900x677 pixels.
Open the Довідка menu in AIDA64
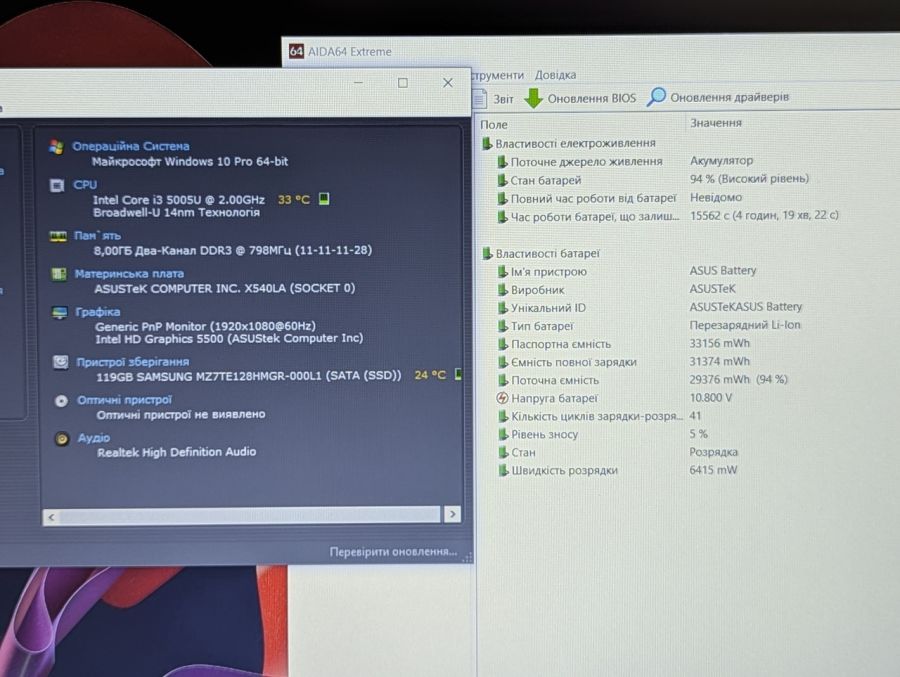555,75
